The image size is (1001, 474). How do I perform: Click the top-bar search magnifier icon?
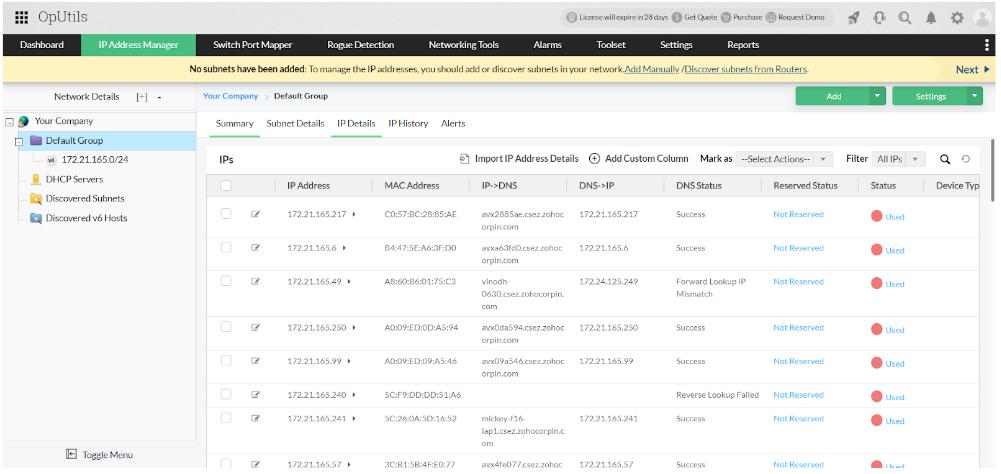click(905, 18)
